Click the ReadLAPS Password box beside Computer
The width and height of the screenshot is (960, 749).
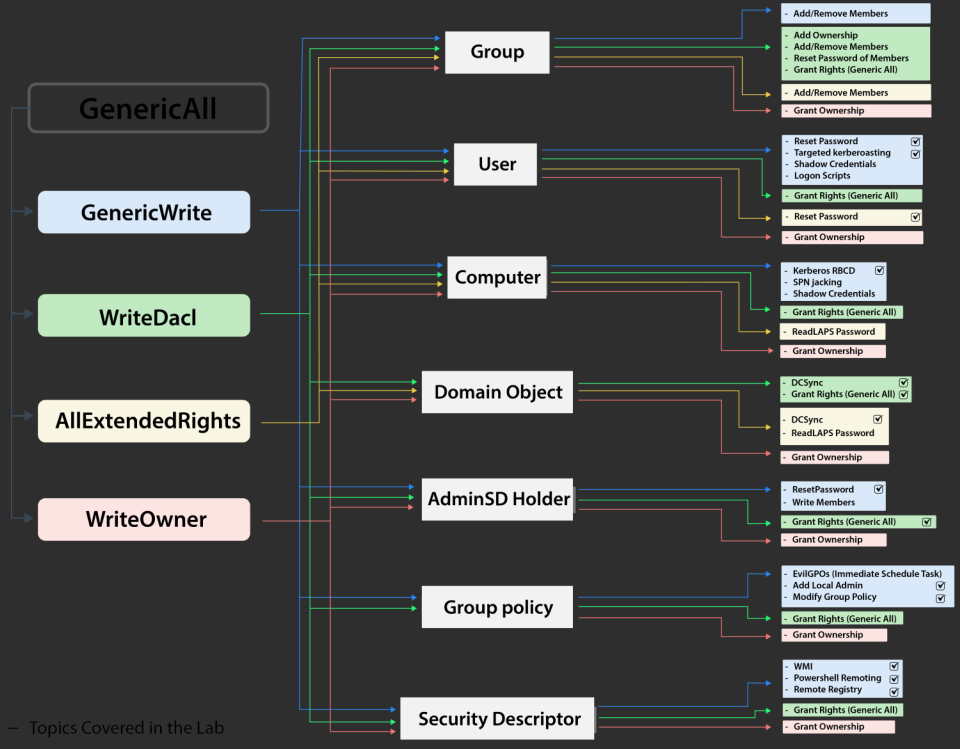tap(832, 332)
